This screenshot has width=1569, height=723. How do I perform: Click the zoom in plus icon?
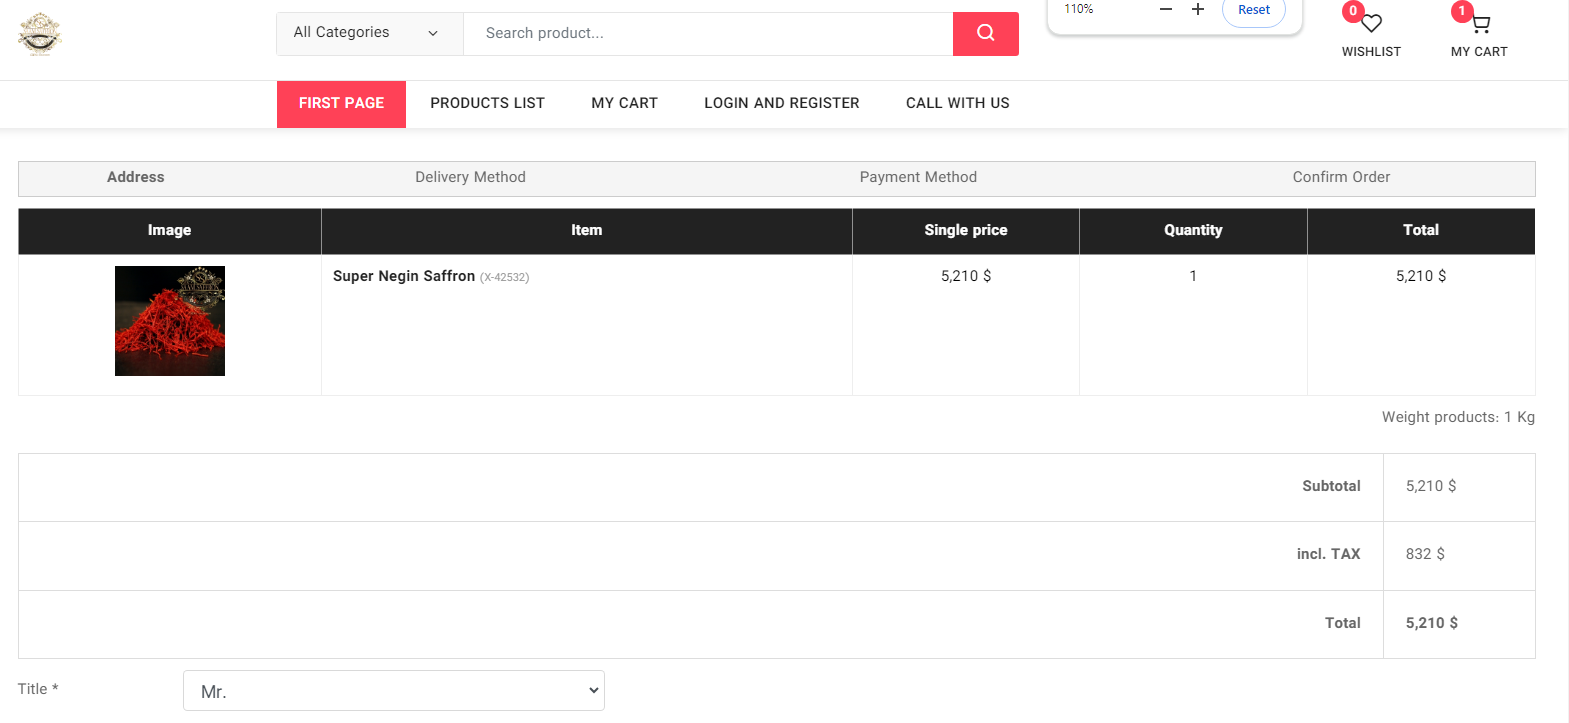click(x=1197, y=10)
